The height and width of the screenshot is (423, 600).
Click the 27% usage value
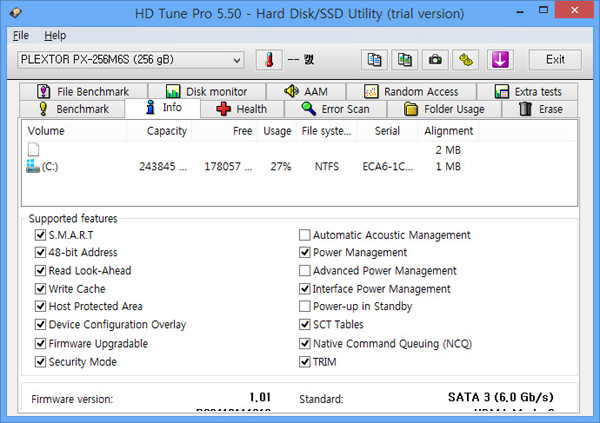(280, 167)
